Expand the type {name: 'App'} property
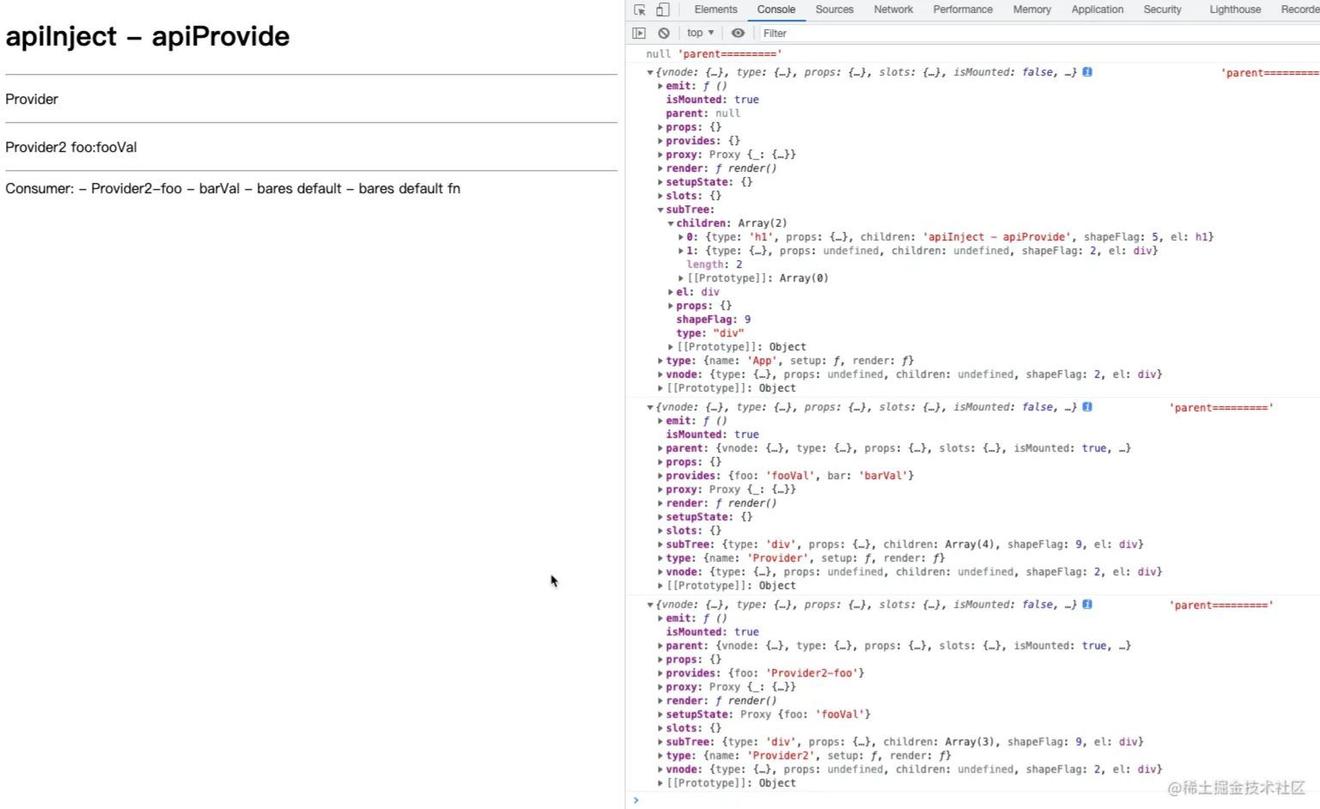1320x809 pixels. pyautogui.click(x=661, y=361)
